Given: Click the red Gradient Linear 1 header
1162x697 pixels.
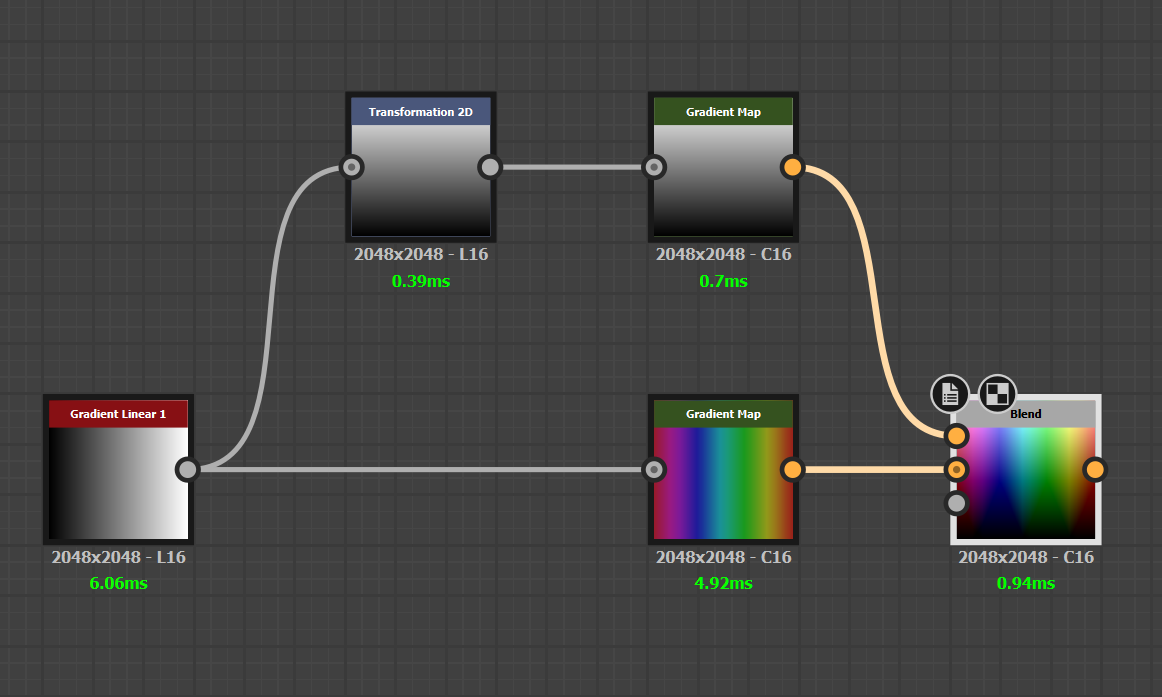Looking at the screenshot, I should pos(118,413).
